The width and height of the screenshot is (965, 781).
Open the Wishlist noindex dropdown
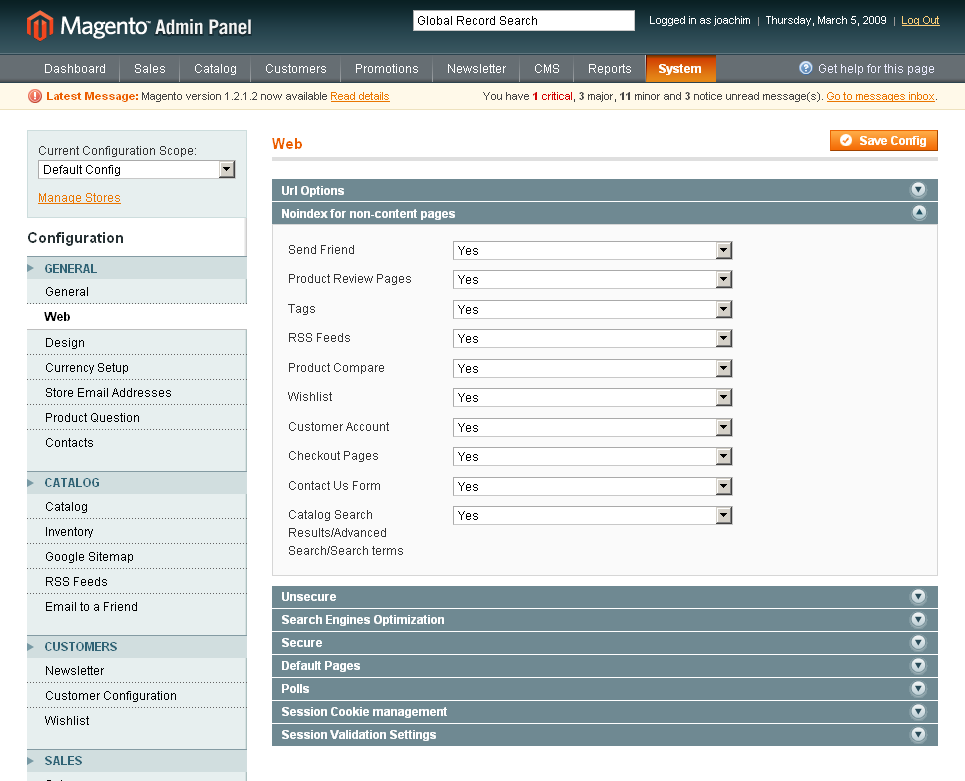click(x=593, y=398)
